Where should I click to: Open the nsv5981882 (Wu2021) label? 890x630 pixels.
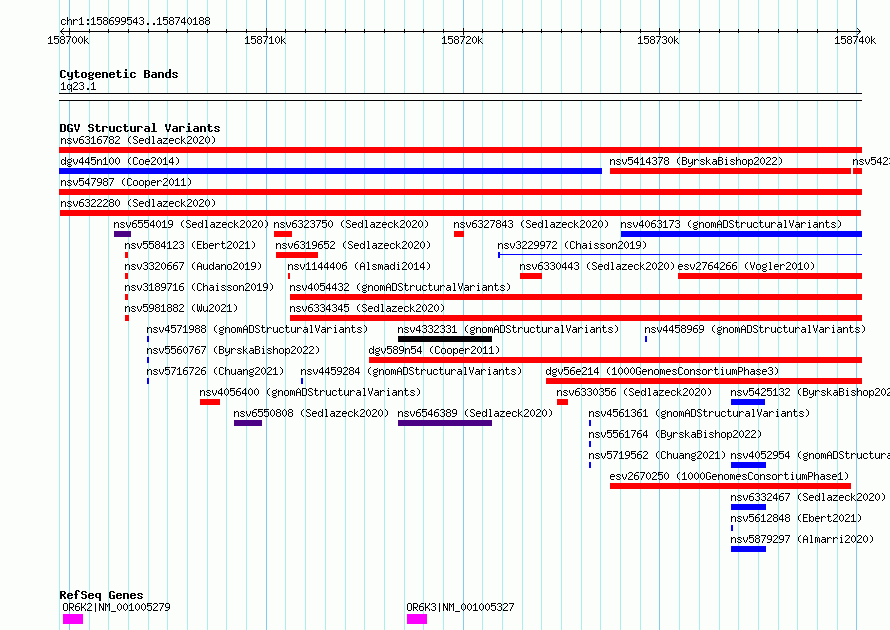(181, 308)
